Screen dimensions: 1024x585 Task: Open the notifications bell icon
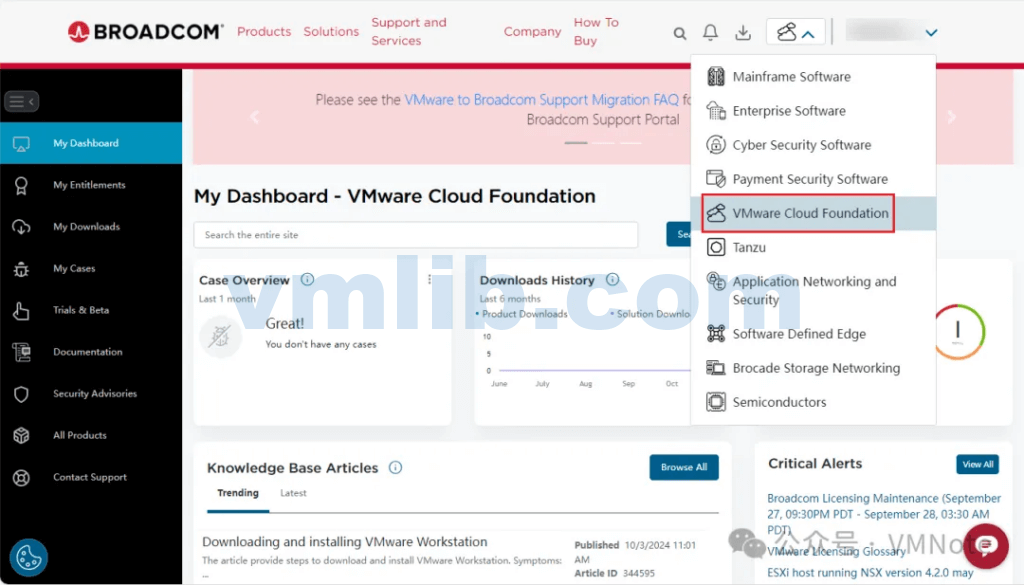click(x=710, y=33)
